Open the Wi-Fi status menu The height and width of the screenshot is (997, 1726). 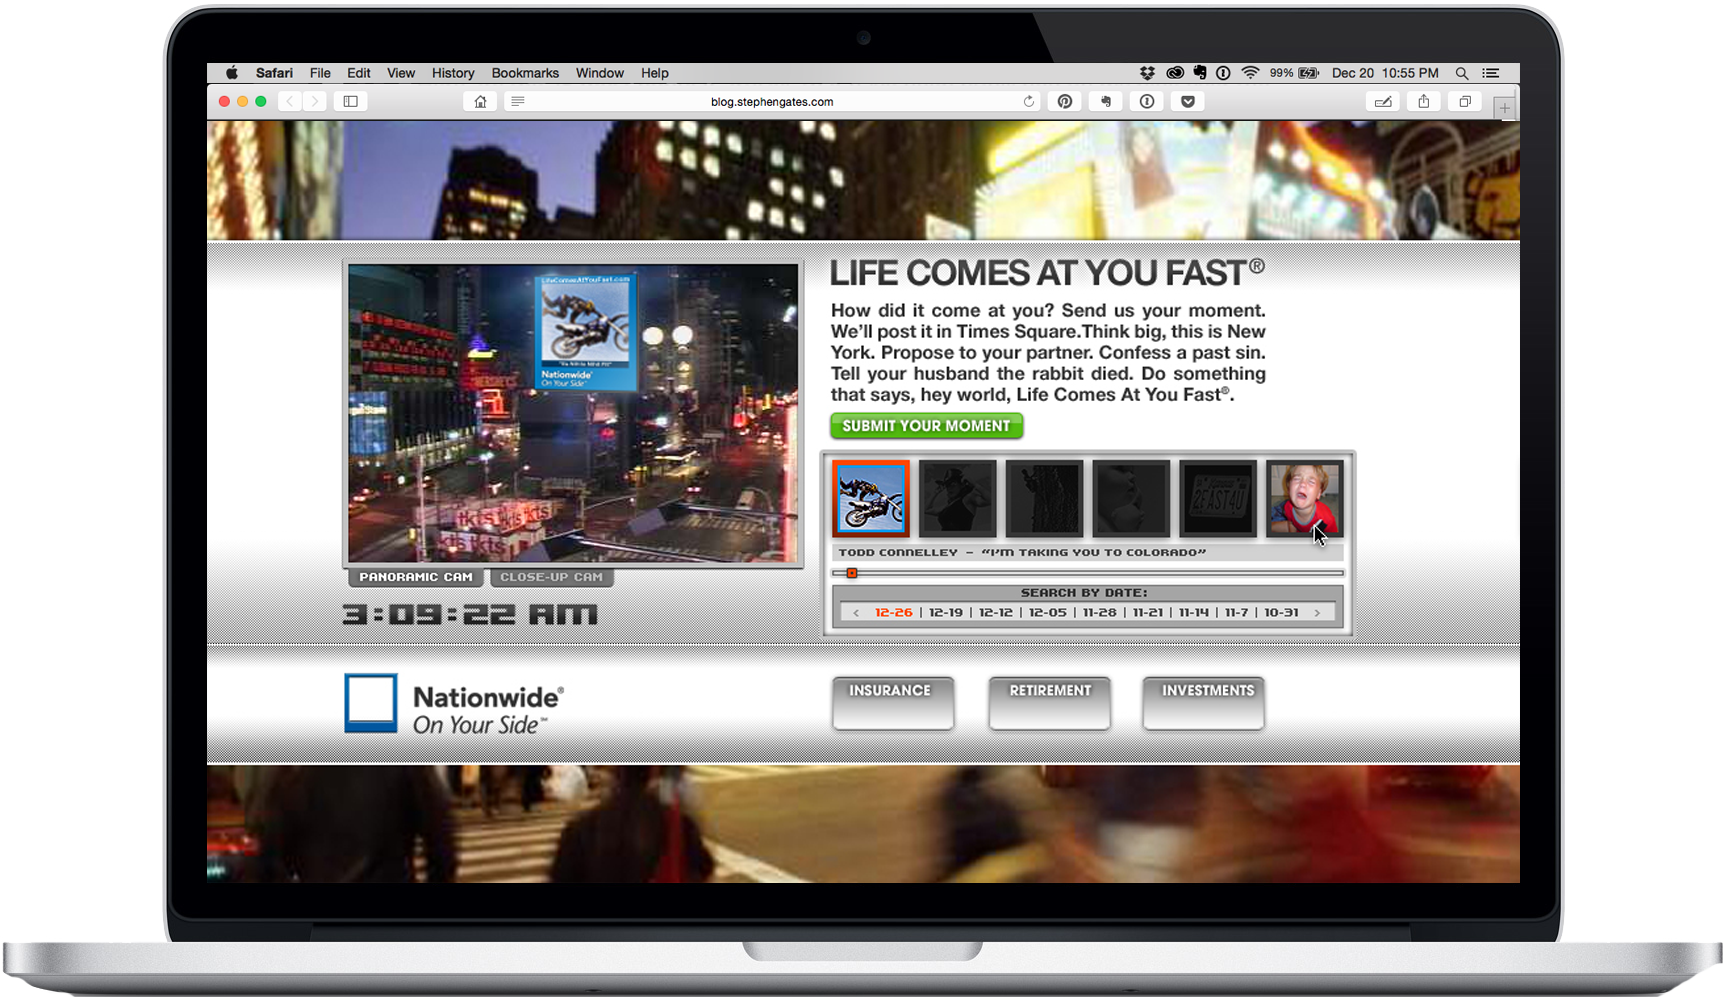pos(1250,73)
